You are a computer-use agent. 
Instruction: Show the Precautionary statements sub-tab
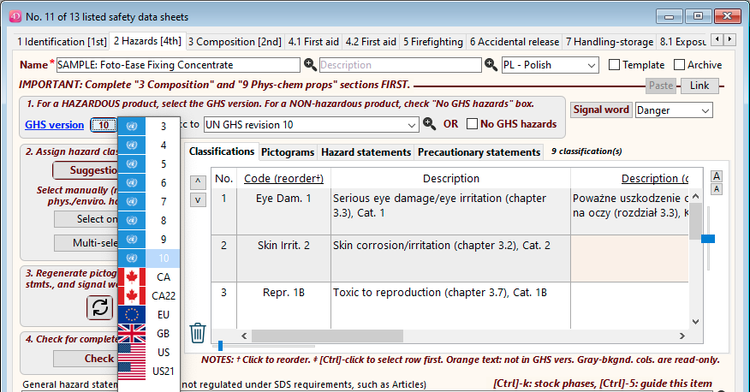tap(479, 152)
